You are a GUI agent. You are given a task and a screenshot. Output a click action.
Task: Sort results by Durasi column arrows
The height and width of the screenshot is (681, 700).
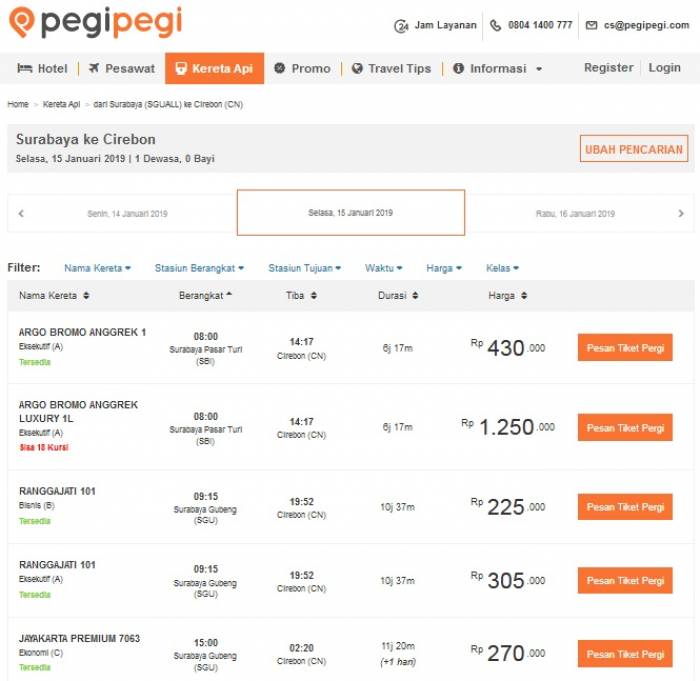pos(415,296)
